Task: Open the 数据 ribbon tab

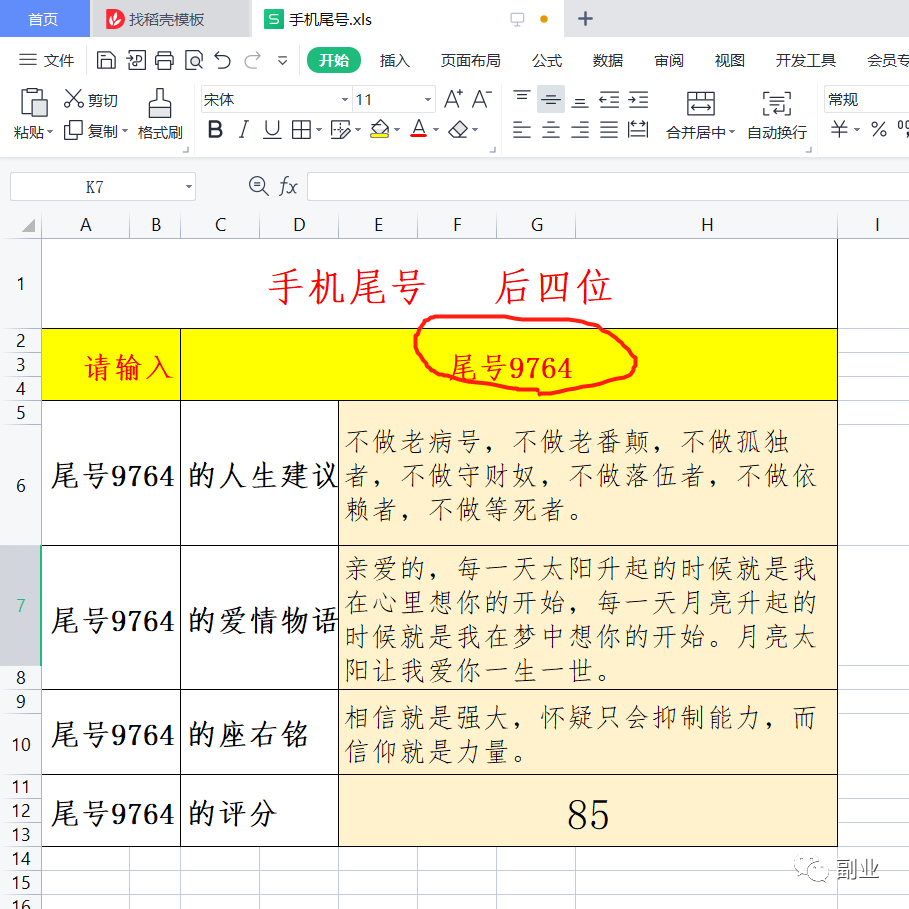Action: [606, 60]
